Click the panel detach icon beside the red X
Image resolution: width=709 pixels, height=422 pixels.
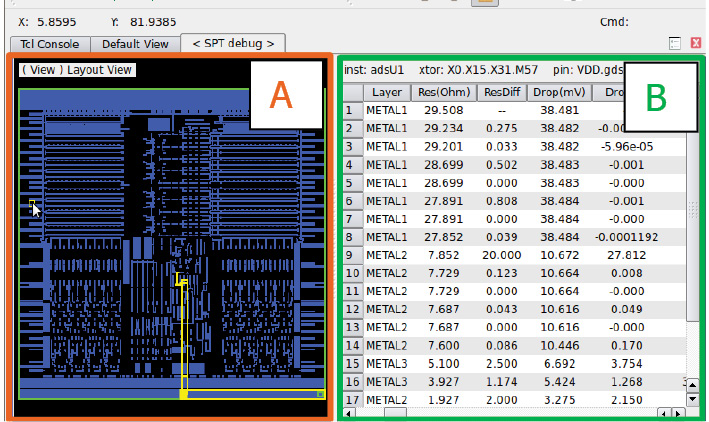point(675,43)
